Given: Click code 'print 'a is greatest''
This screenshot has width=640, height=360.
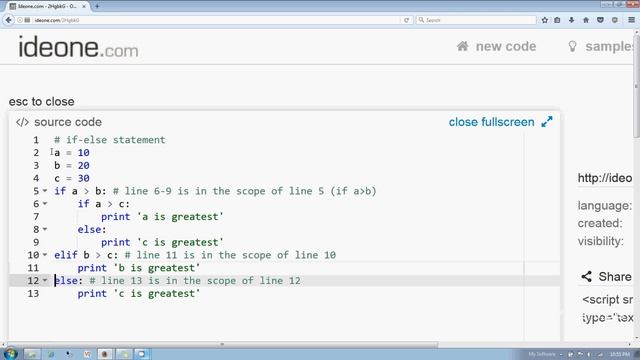Looking at the screenshot, I should (162, 217).
